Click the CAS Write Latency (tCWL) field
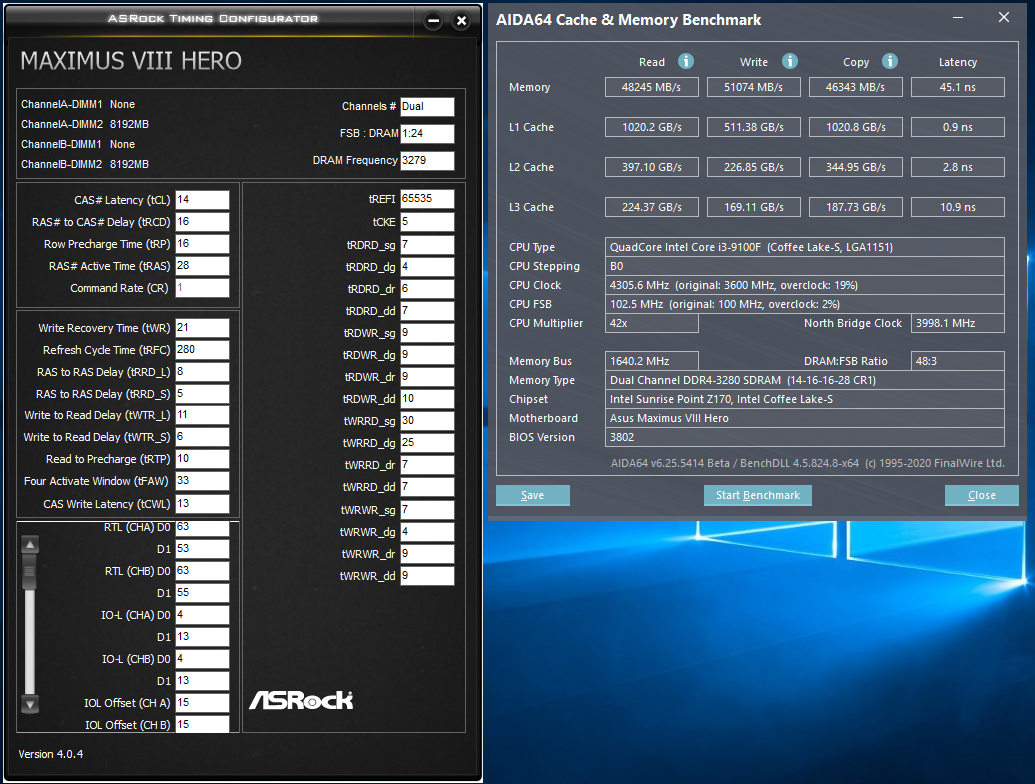 202,504
